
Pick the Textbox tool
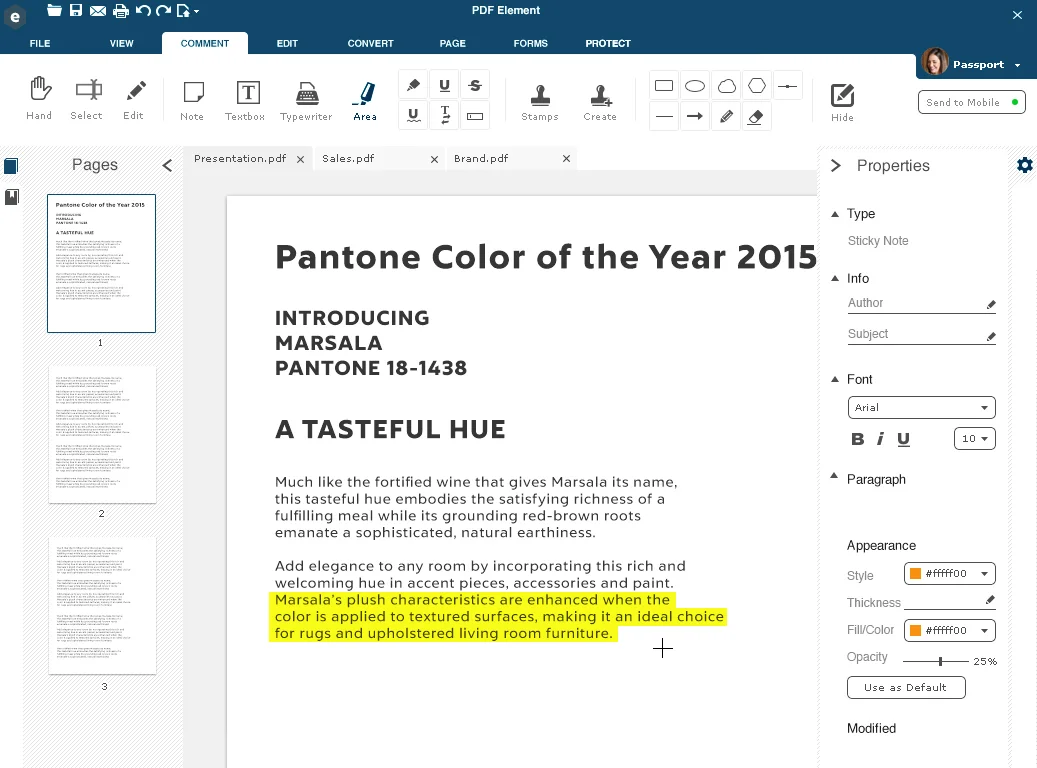245,99
